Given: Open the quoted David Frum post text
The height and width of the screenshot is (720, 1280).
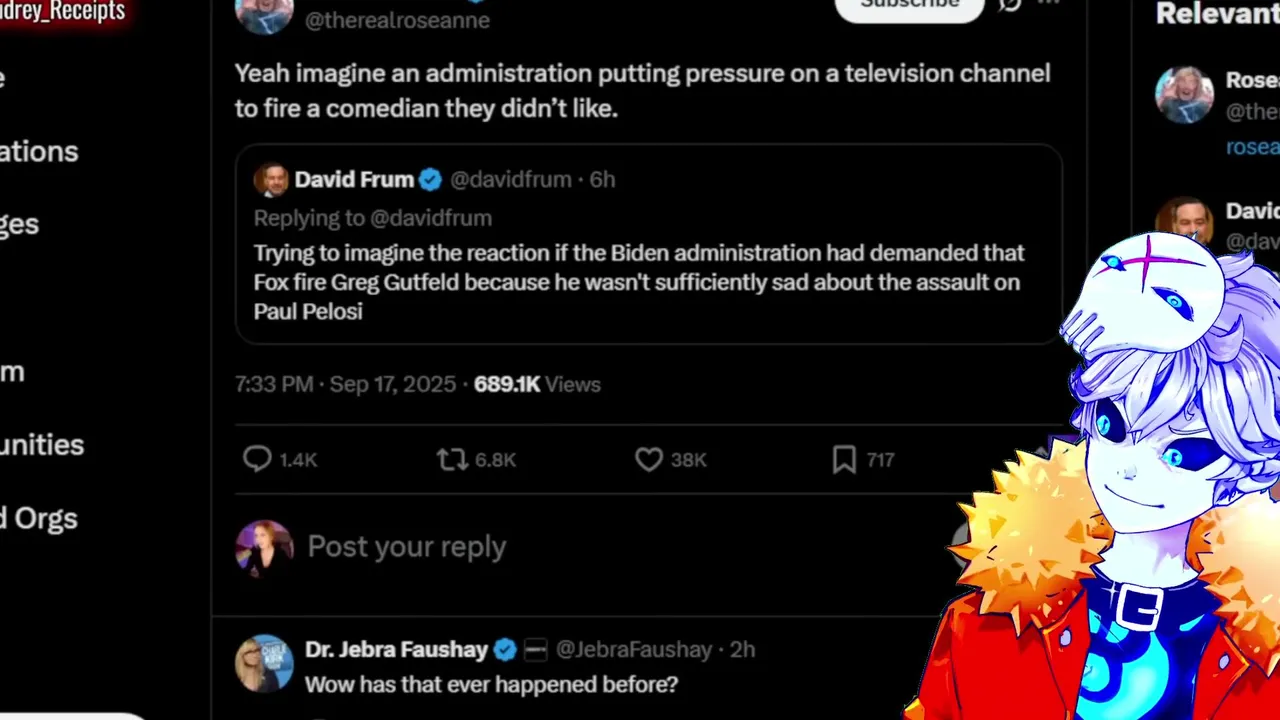Looking at the screenshot, I should (x=639, y=282).
